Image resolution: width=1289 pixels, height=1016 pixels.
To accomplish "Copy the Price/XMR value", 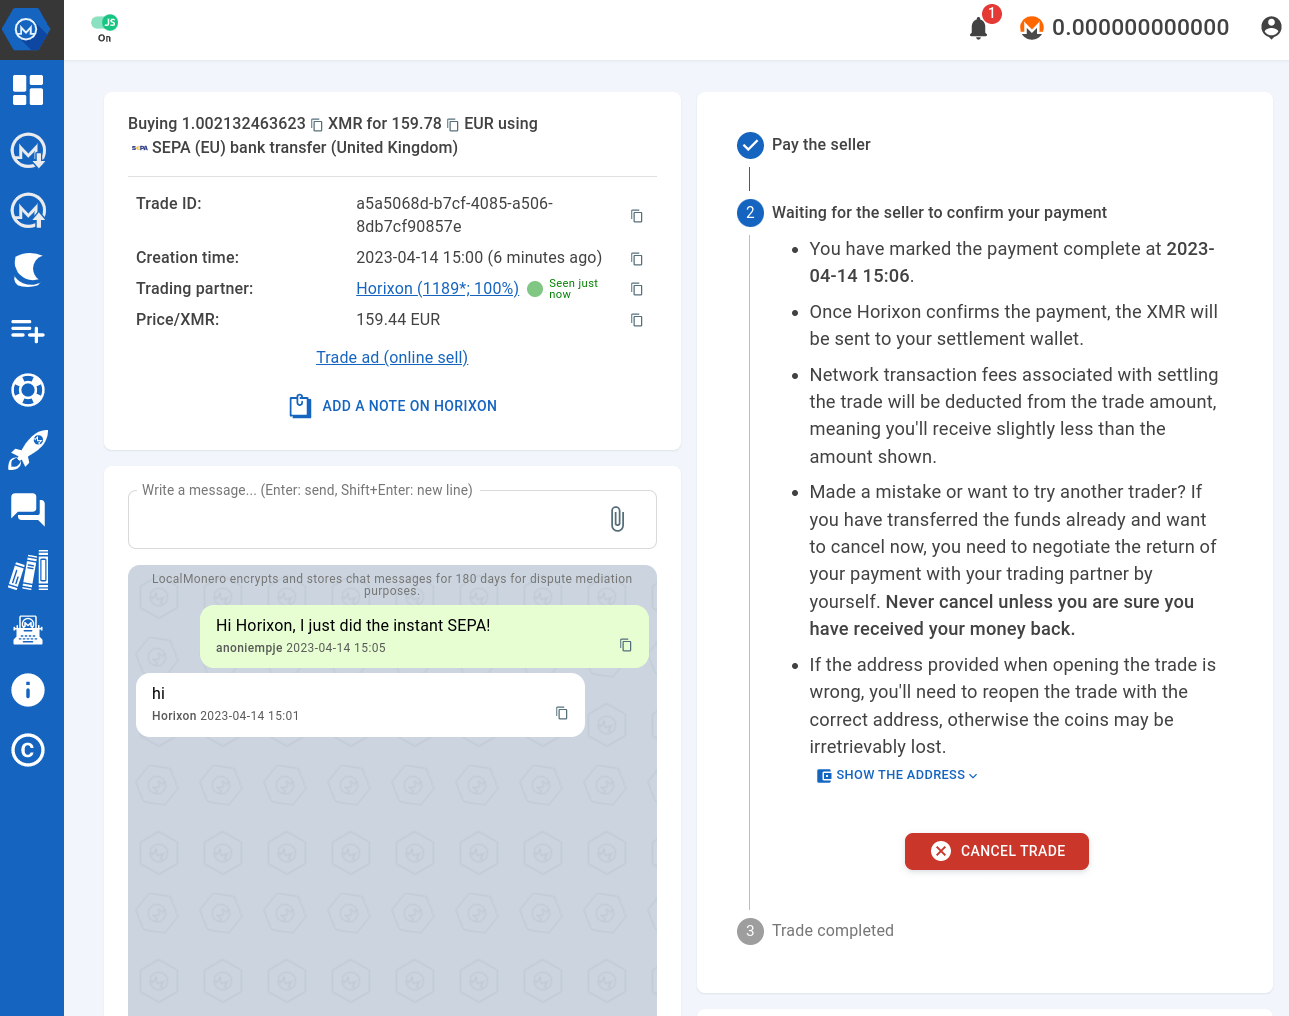I will [x=636, y=320].
